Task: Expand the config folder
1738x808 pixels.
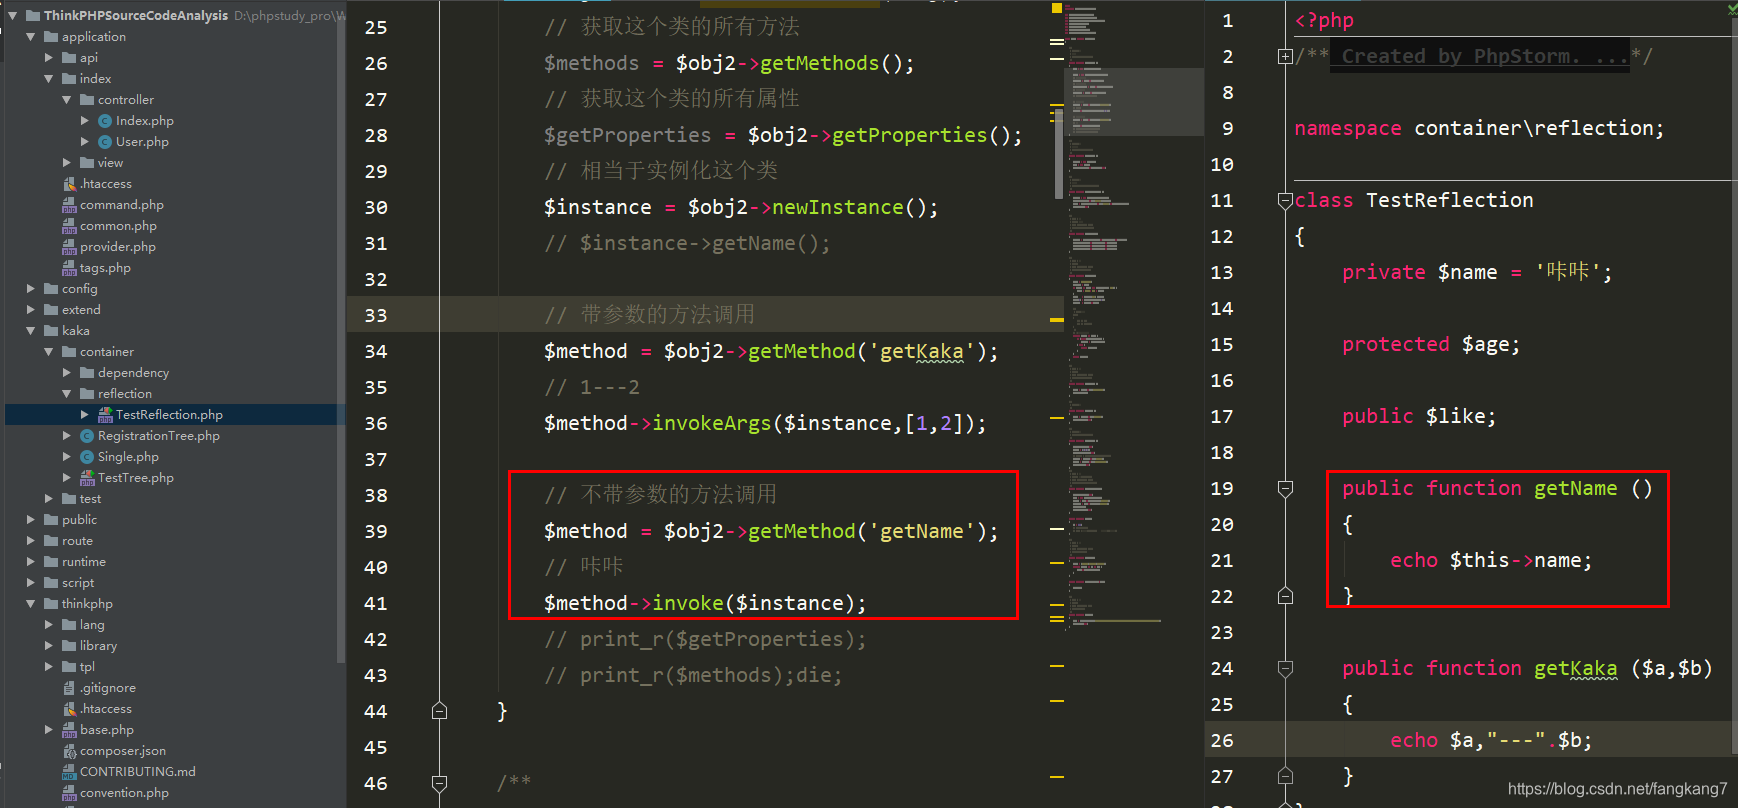Action: [31, 289]
